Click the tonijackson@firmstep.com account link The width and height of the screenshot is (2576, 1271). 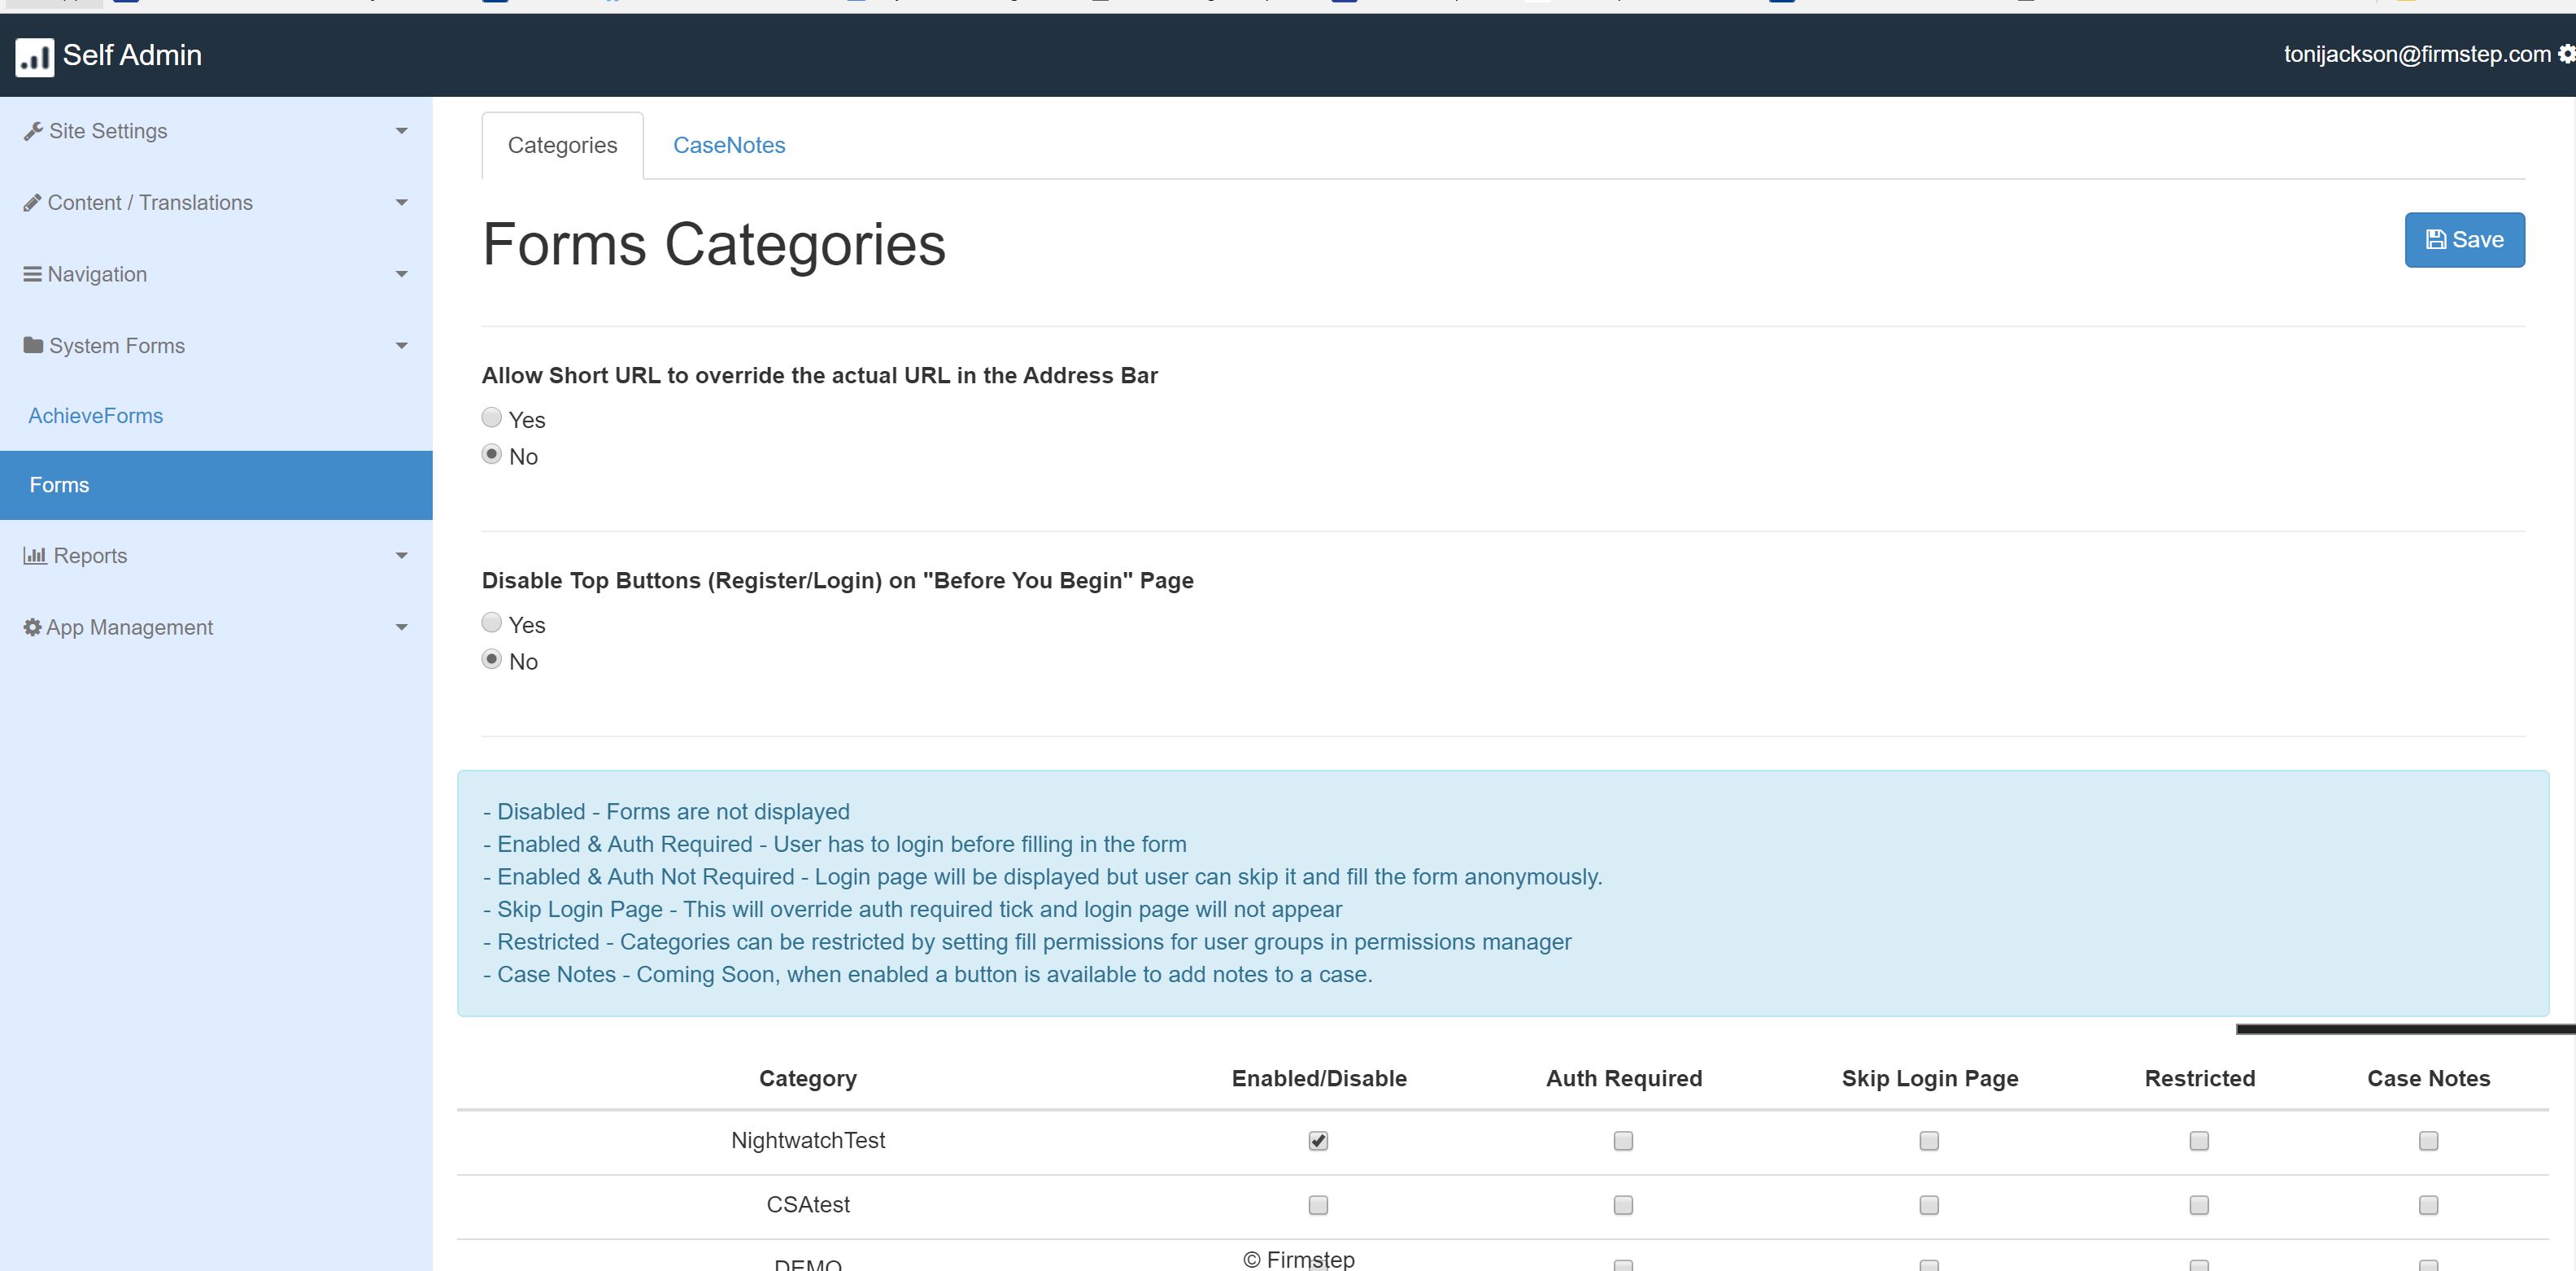tap(2416, 54)
